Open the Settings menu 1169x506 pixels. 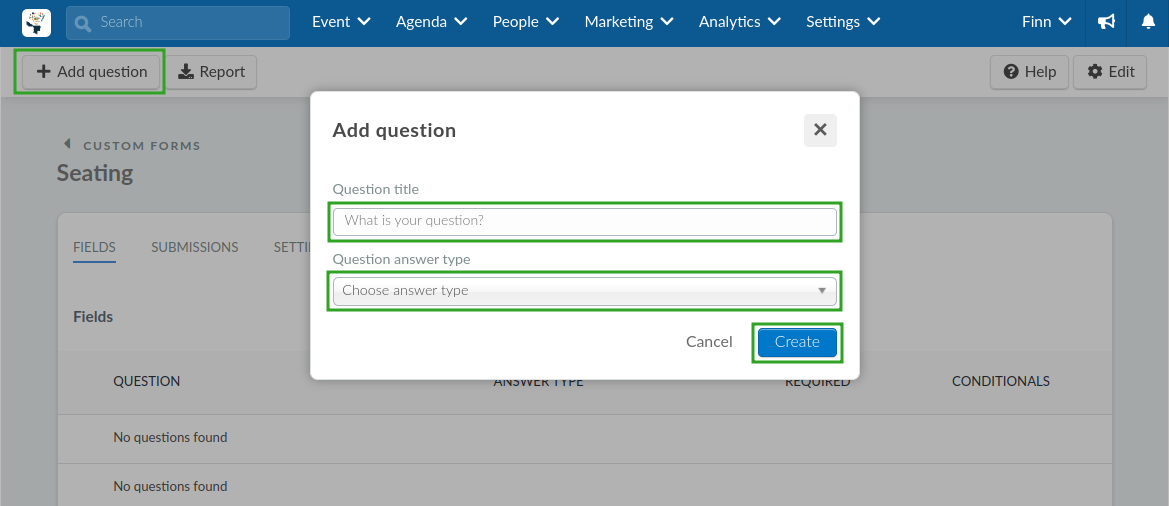point(843,22)
